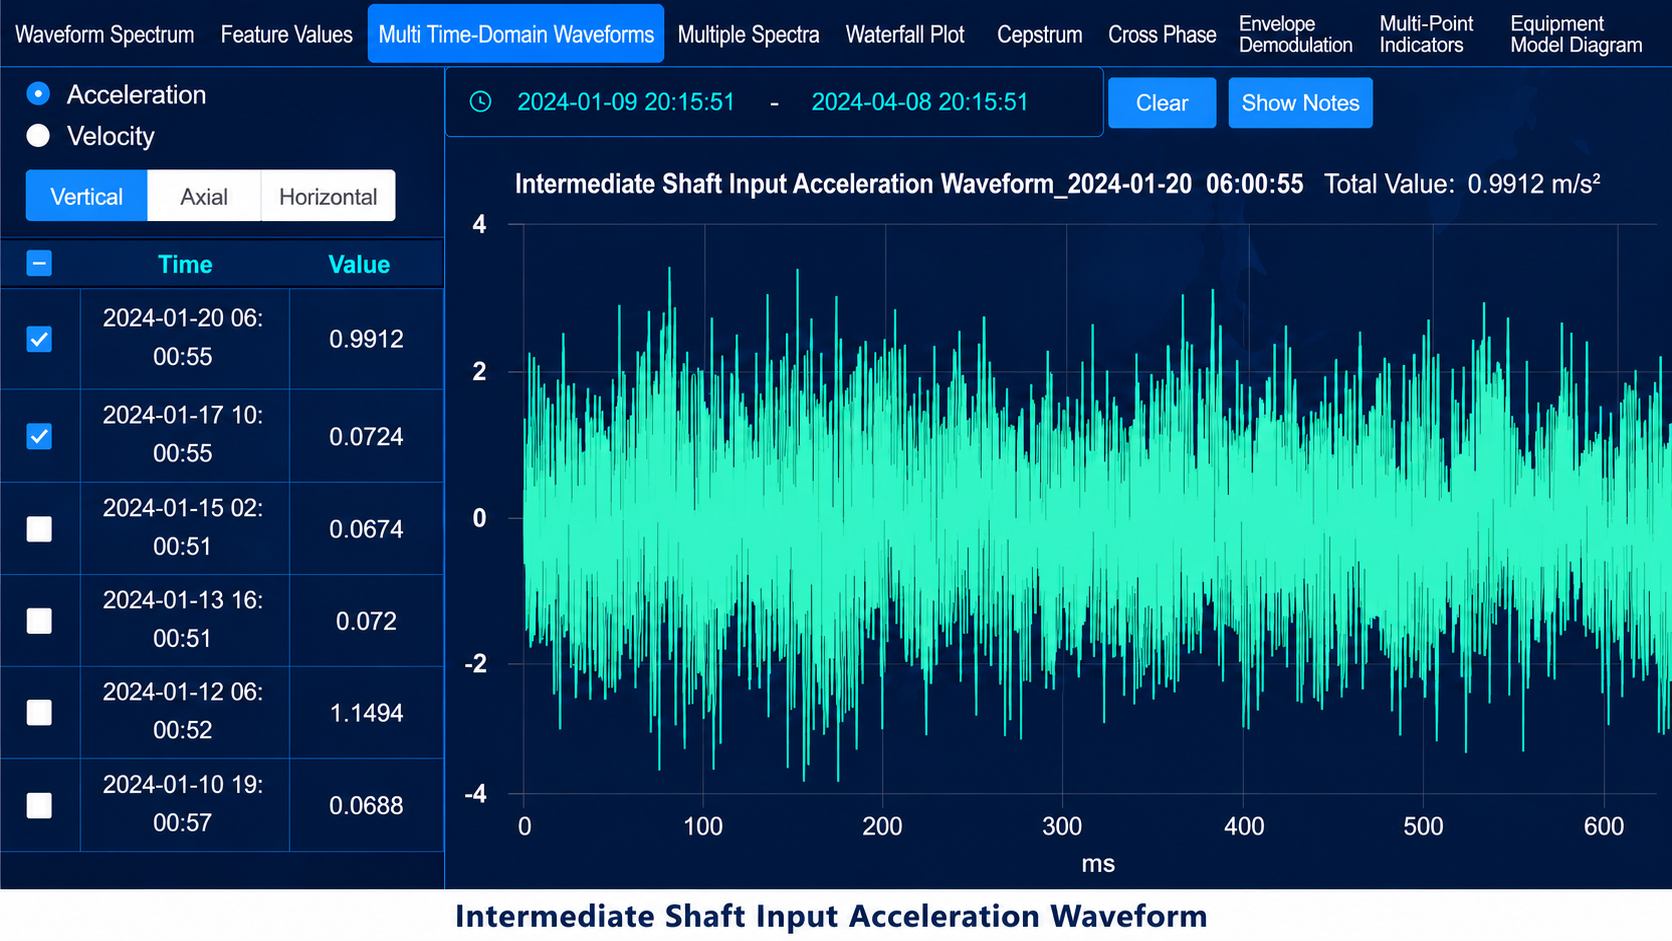Click the 2024-01-12 06:00:52 time cell
The image size is (1672, 941).
183,711
